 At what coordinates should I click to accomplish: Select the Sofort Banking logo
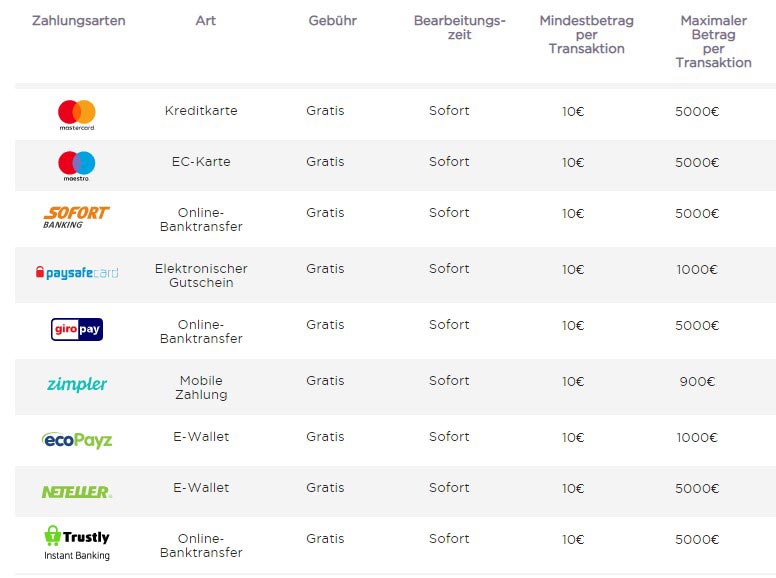tap(77, 217)
